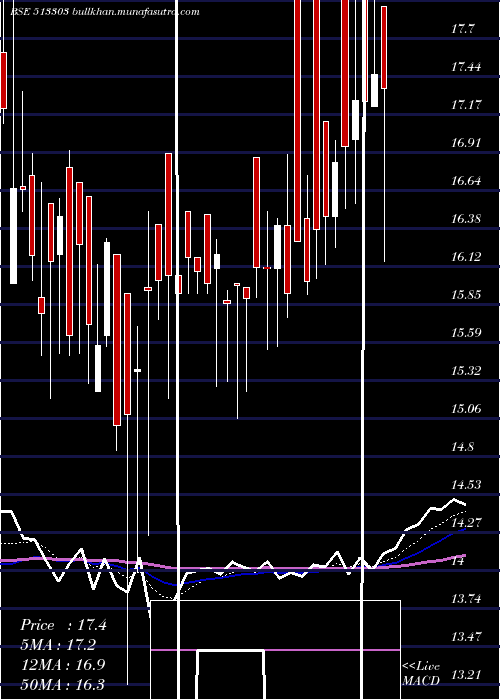
Task: Click the 50MA : 16.3 readout
Action: [63, 685]
